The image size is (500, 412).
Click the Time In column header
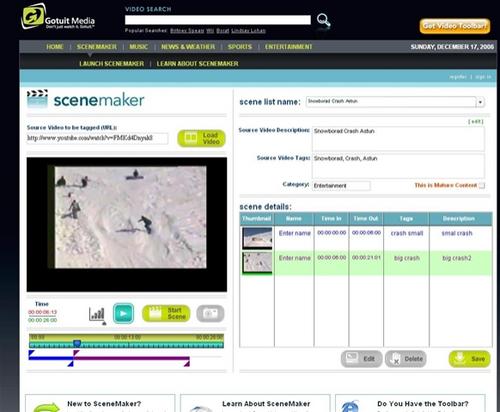click(x=331, y=219)
